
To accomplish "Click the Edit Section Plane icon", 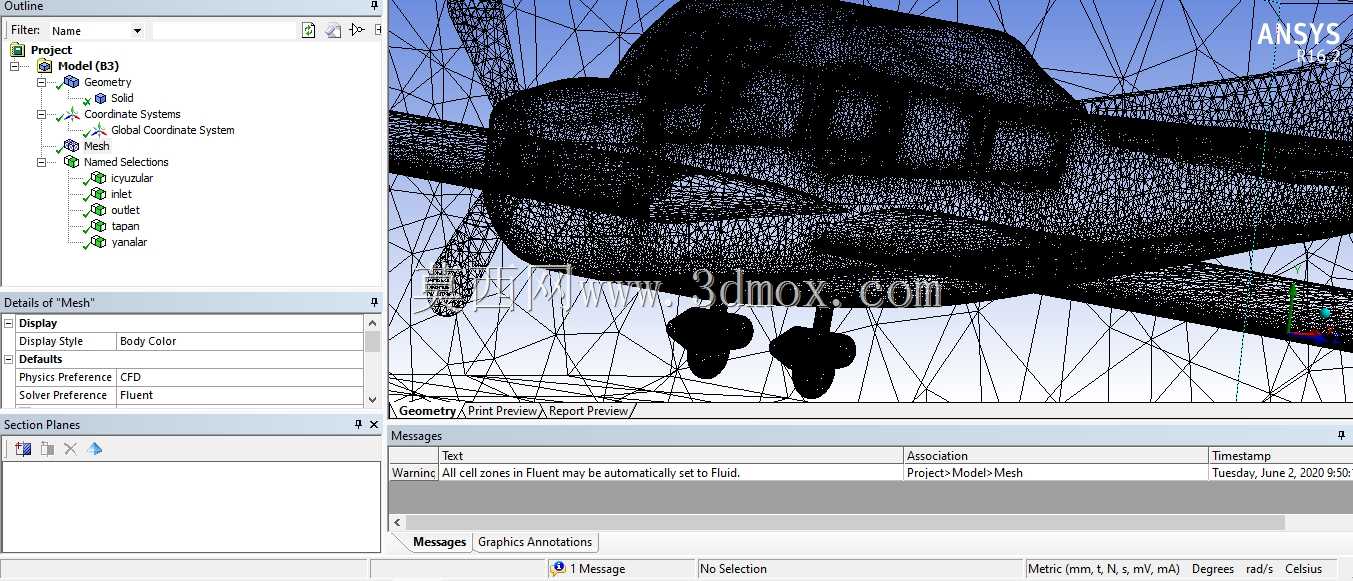I will (47, 449).
